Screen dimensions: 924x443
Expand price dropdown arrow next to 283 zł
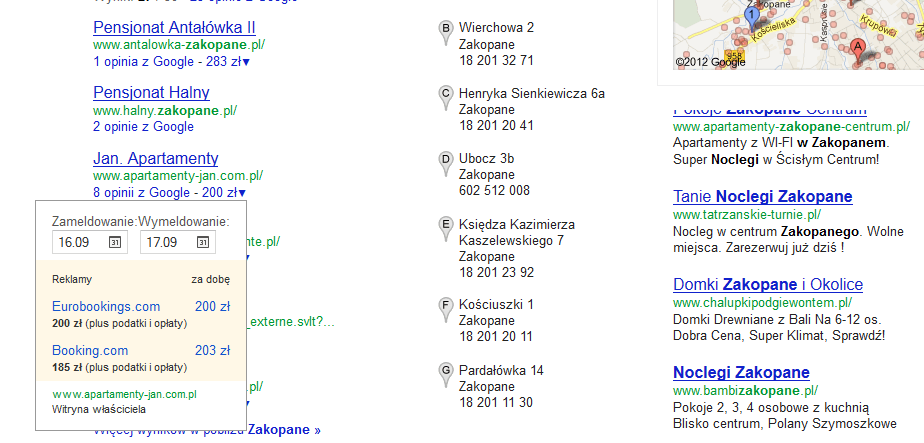tap(246, 62)
